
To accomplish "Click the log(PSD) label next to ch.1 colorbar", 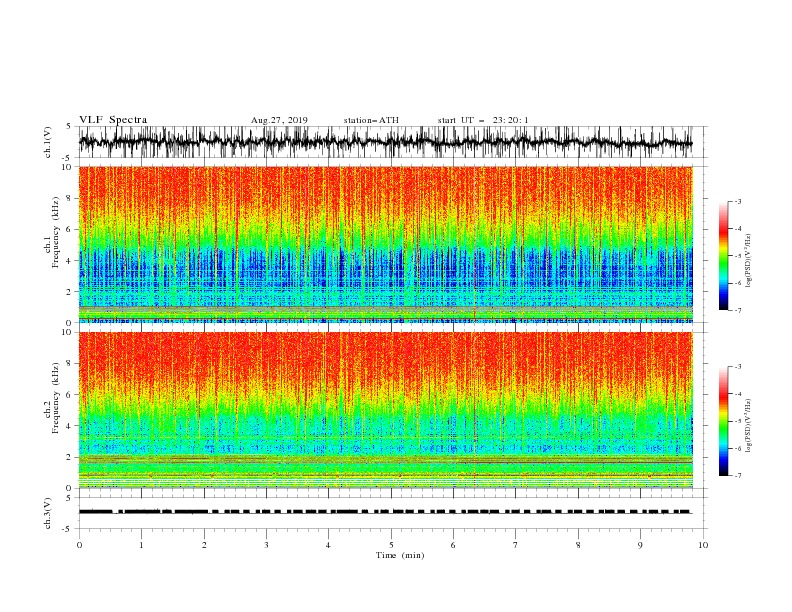I will point(748,261).
